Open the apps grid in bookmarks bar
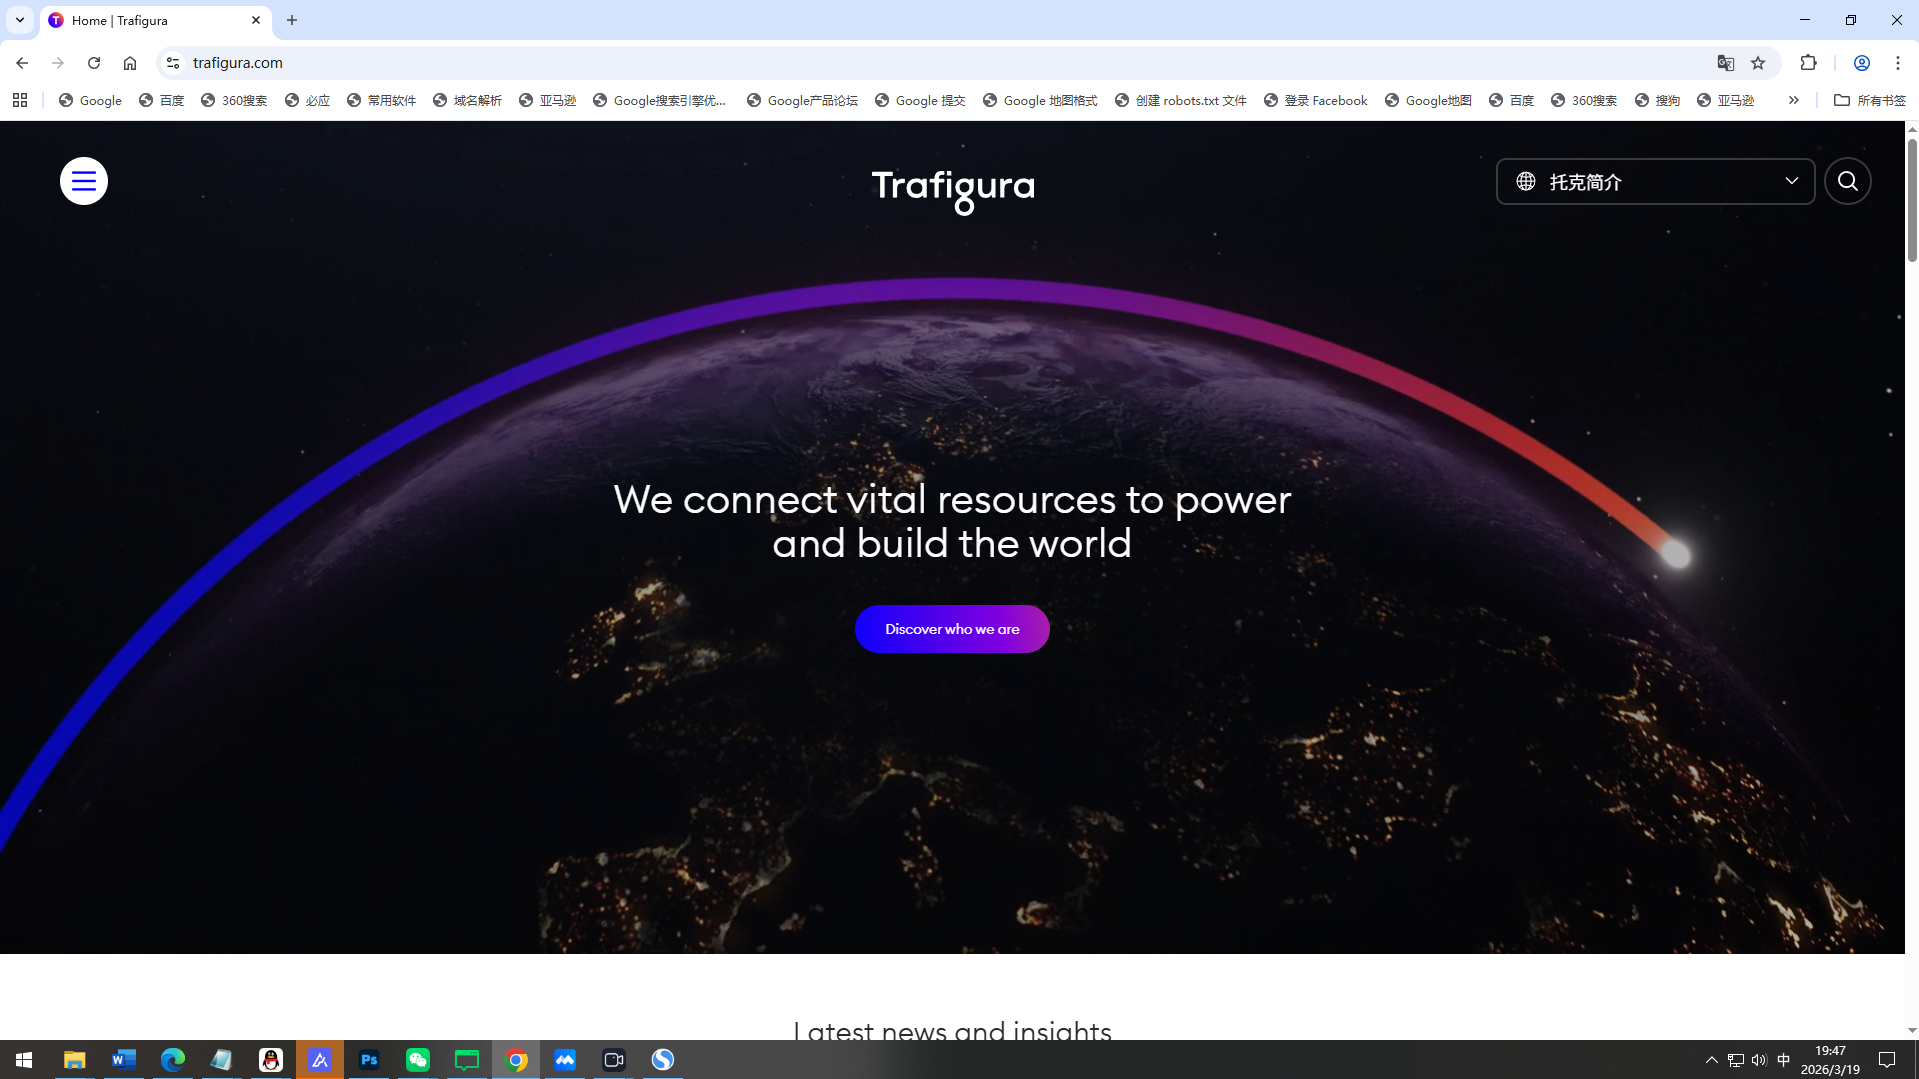The width and height of the screenshot is (1919, 1079). pos(20,100)
